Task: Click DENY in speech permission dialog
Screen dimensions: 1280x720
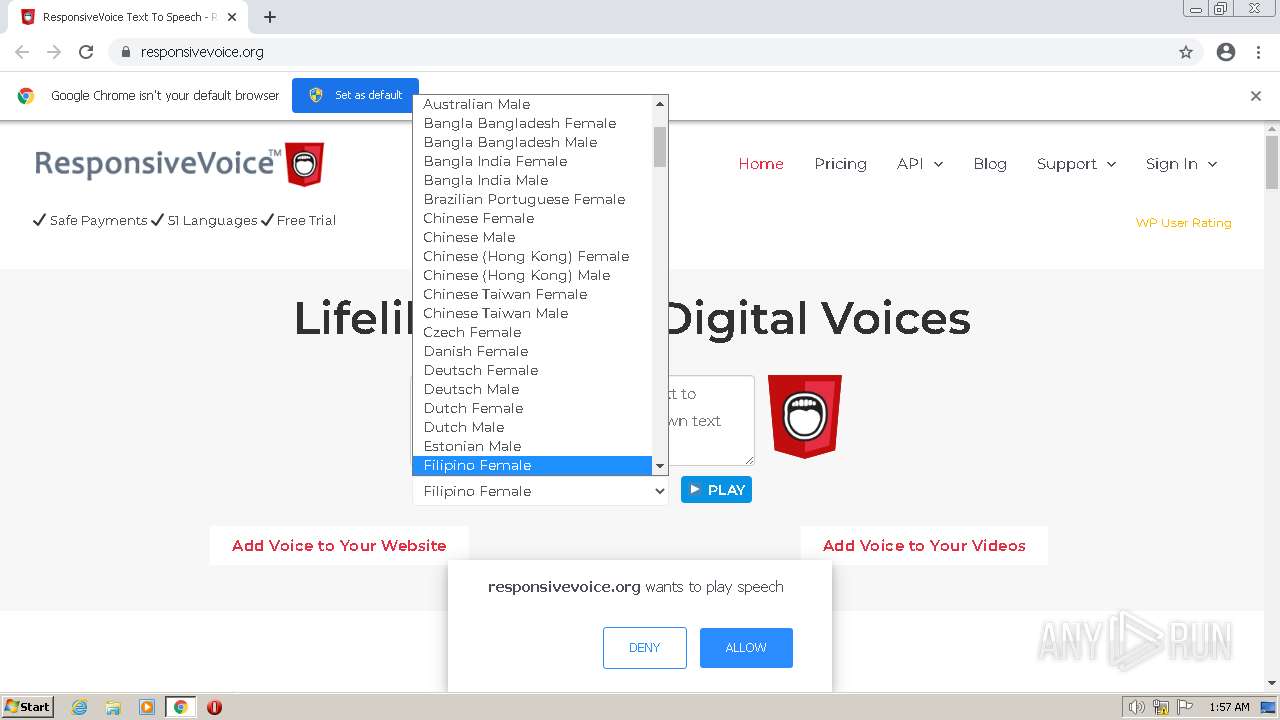Action: click(645, 648)
